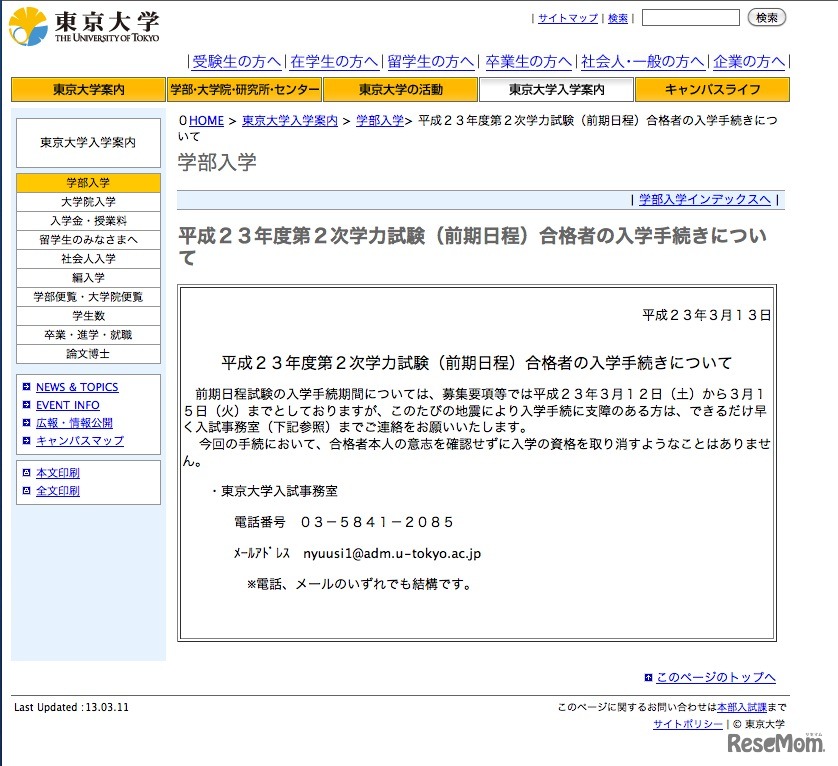Select the 東京大学案内 tab
This screenshot has height=766, width=838.
pyautogui.click(x=87, y=89)
